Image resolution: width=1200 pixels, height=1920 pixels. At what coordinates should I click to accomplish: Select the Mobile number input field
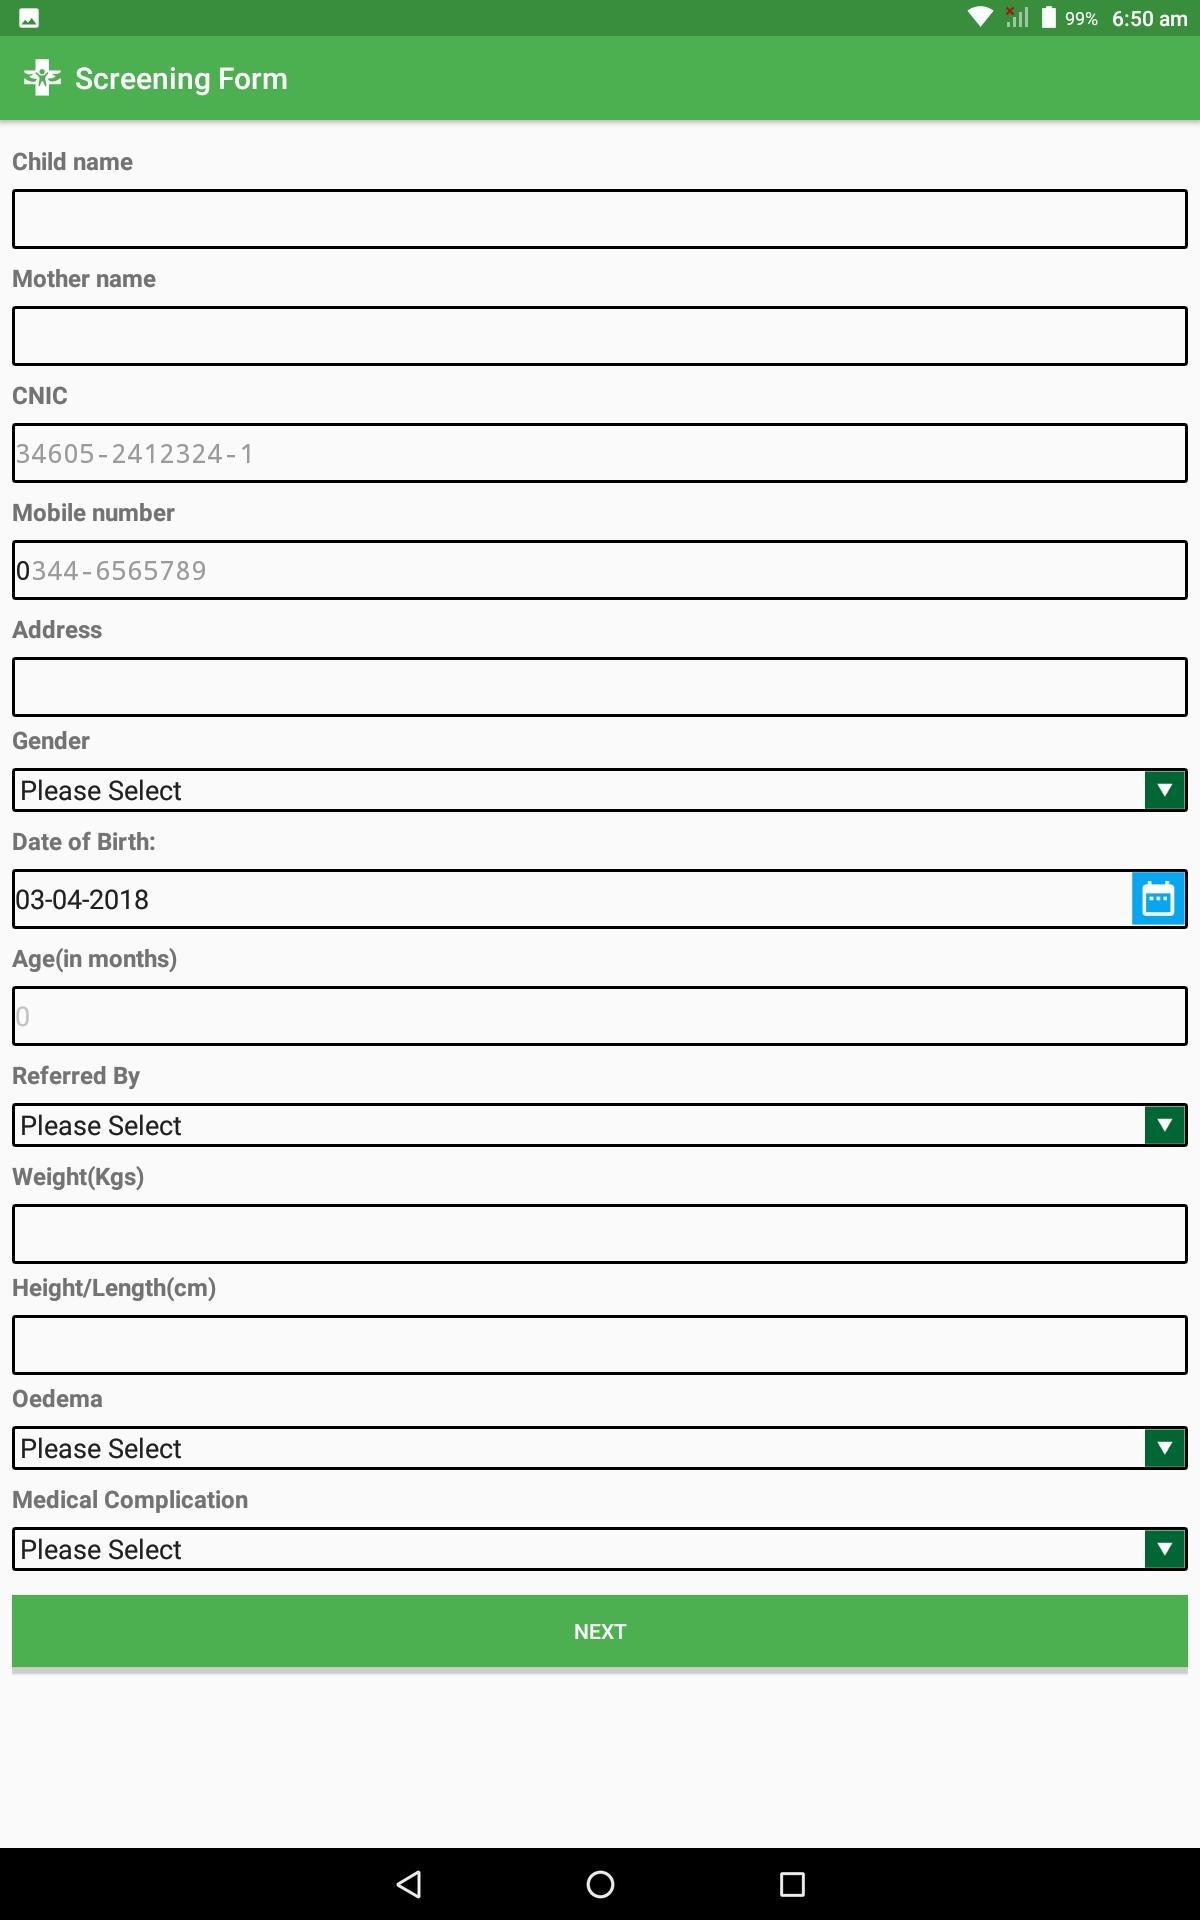(x=600, y=570)
